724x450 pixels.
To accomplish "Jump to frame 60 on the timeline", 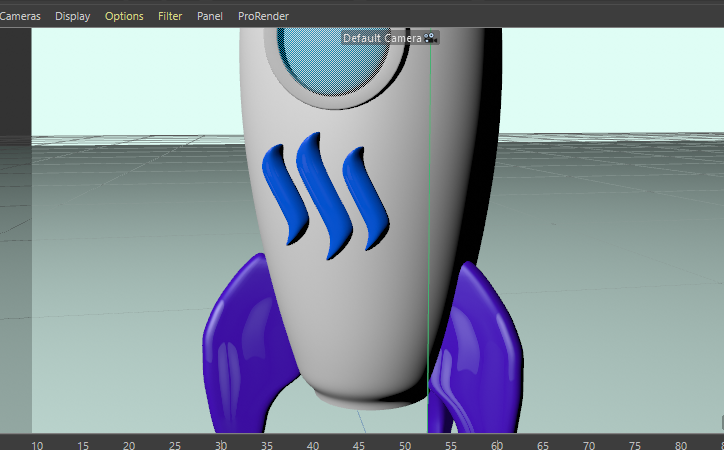I will [x=496, y=445].
